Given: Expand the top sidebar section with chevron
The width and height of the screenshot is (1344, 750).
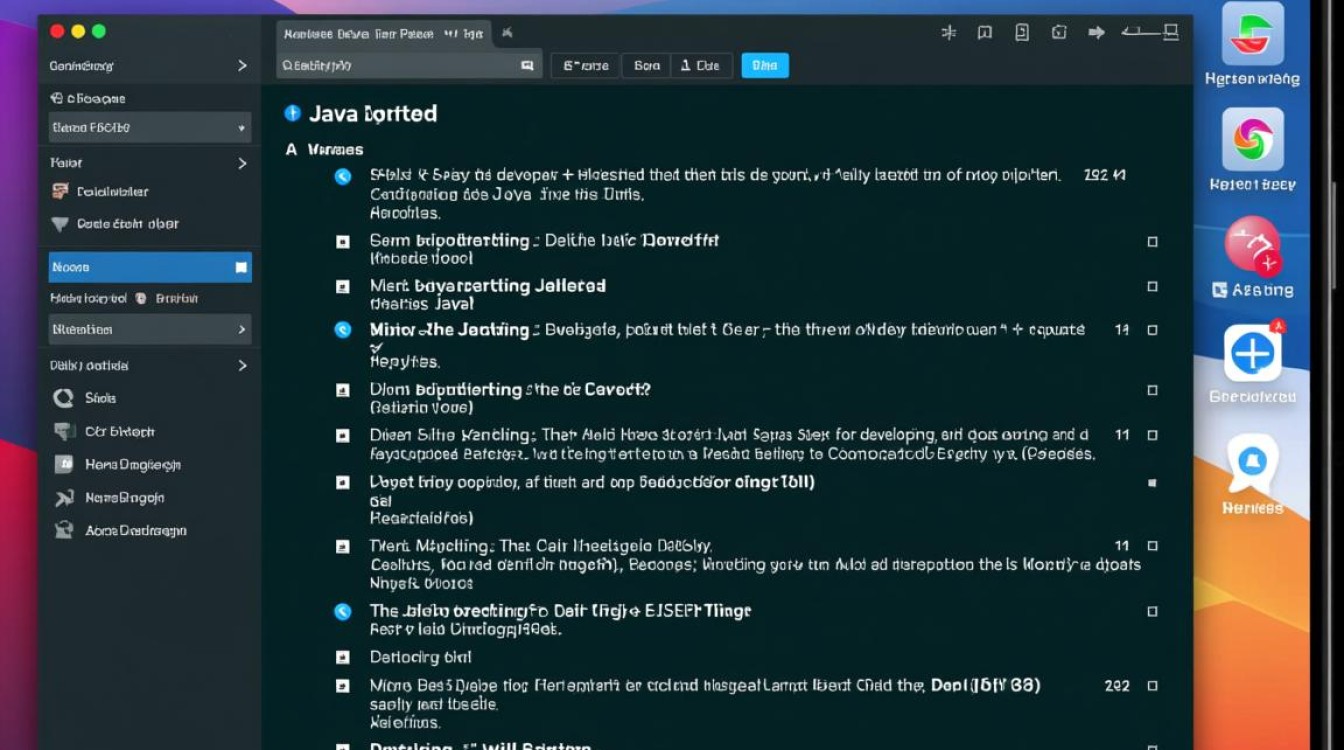Looking at the screenshot, I should tap(242, 66).
